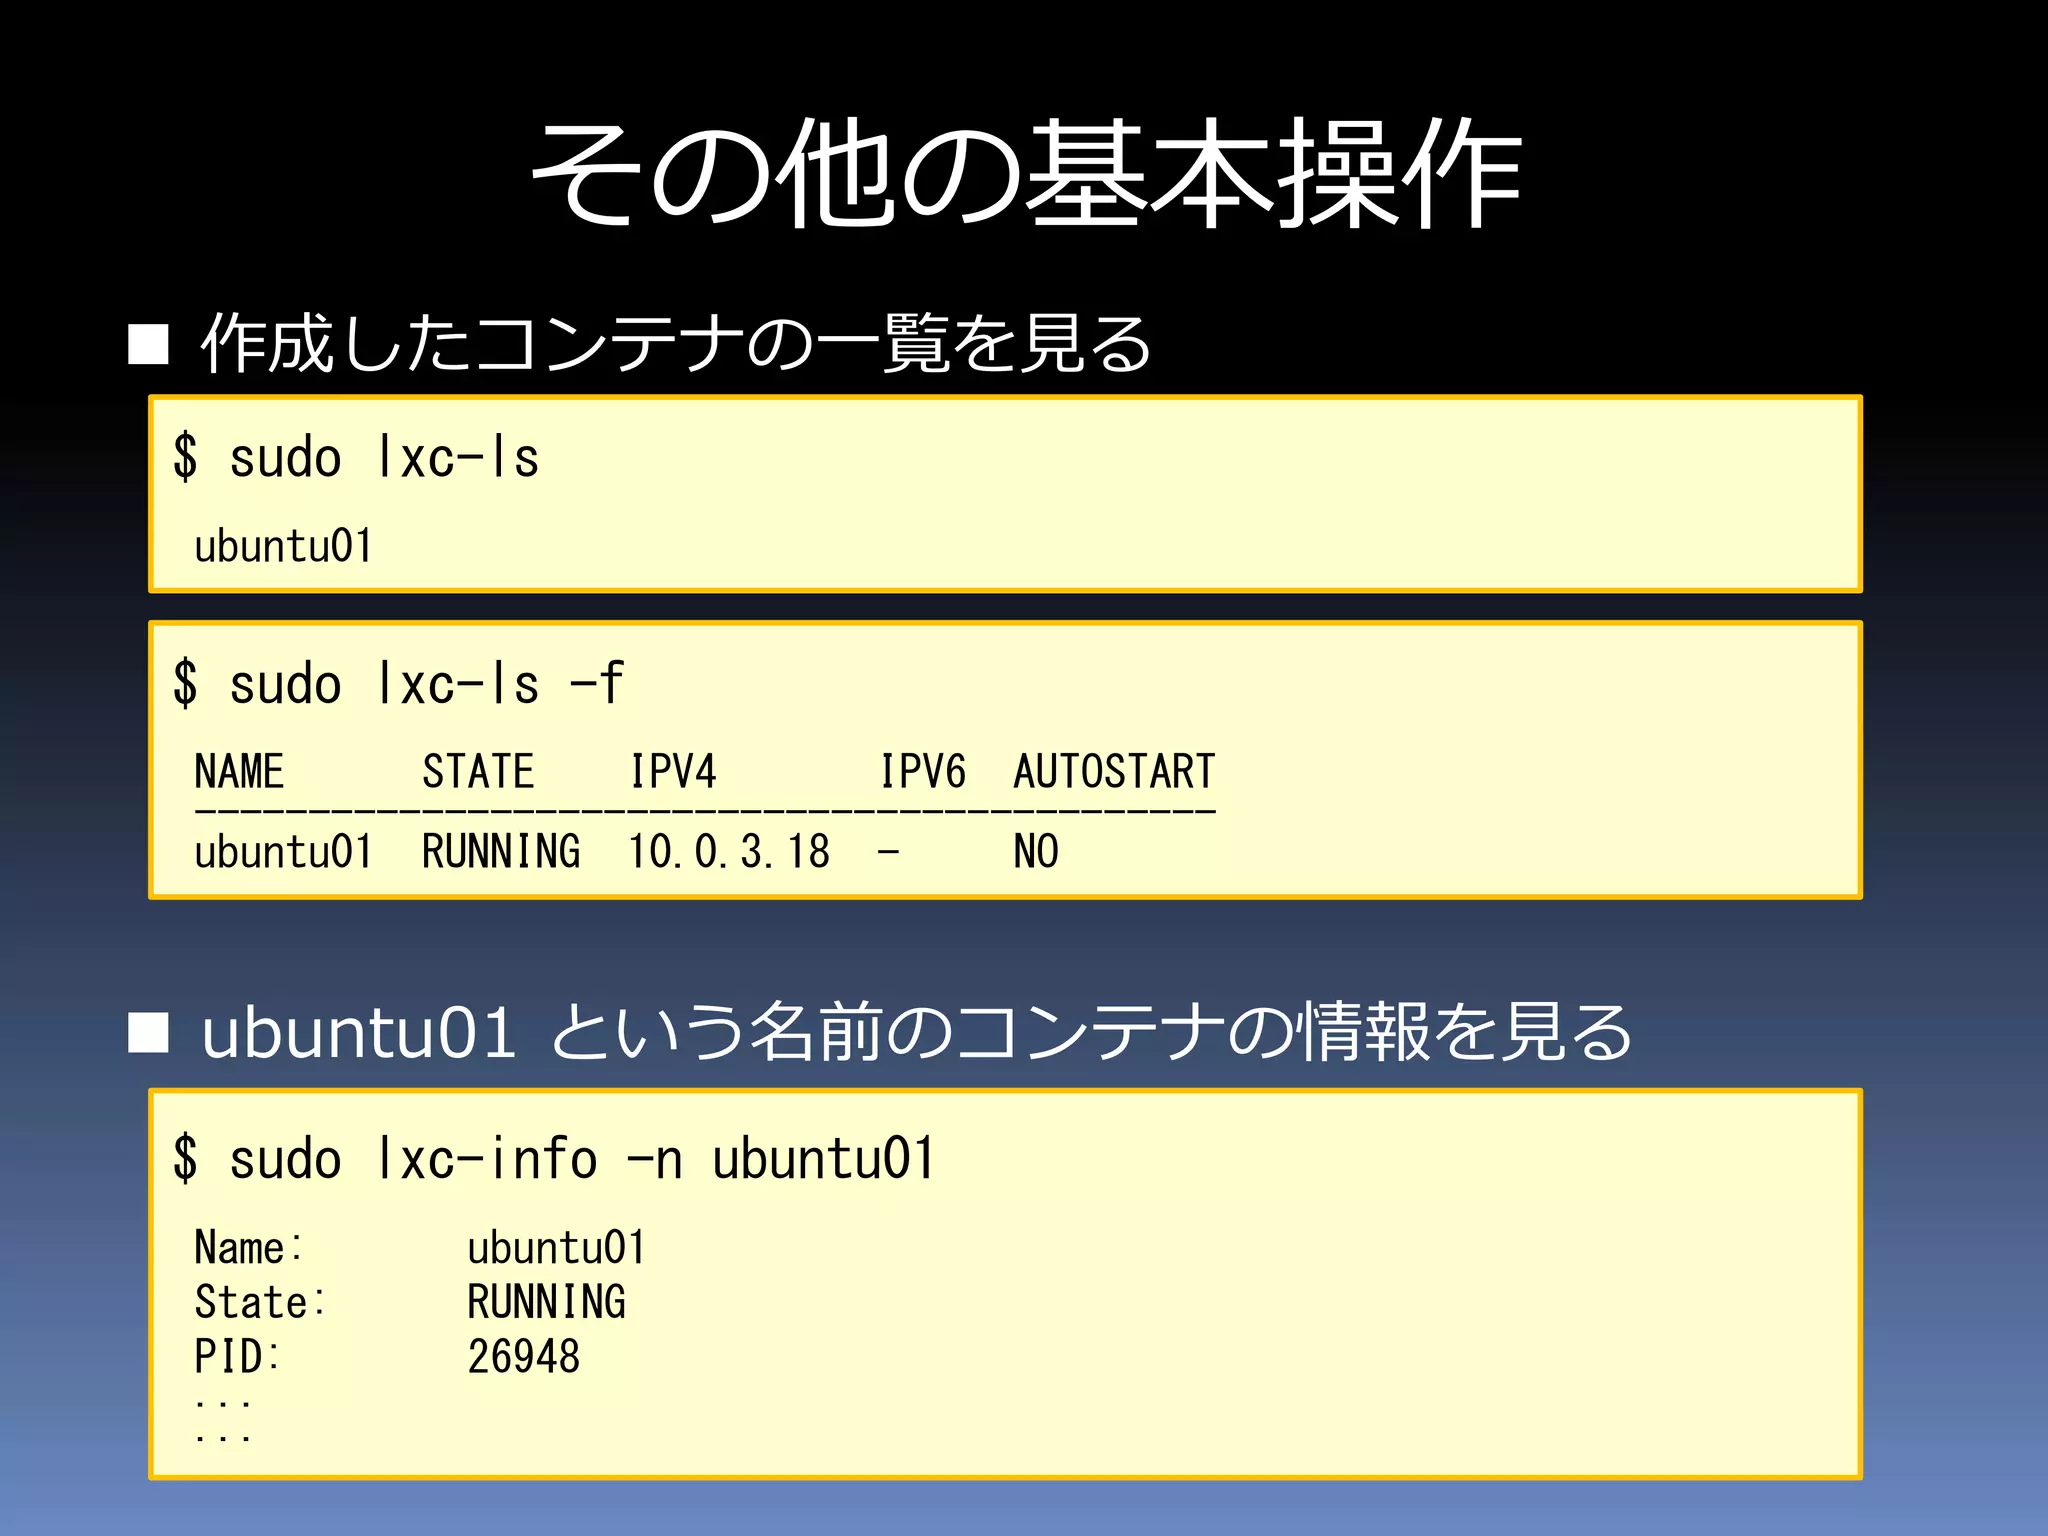Click the PID value 26948
The width and height of the screenshot is (2048, 1536).
point(524,1357)
